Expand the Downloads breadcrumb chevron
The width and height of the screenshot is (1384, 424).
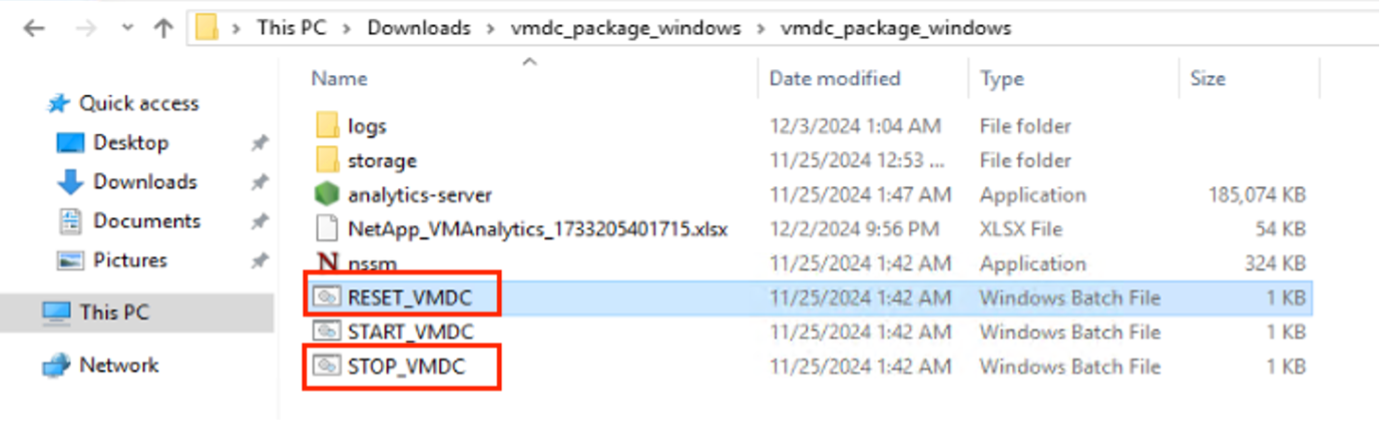(x=490, y=28)
